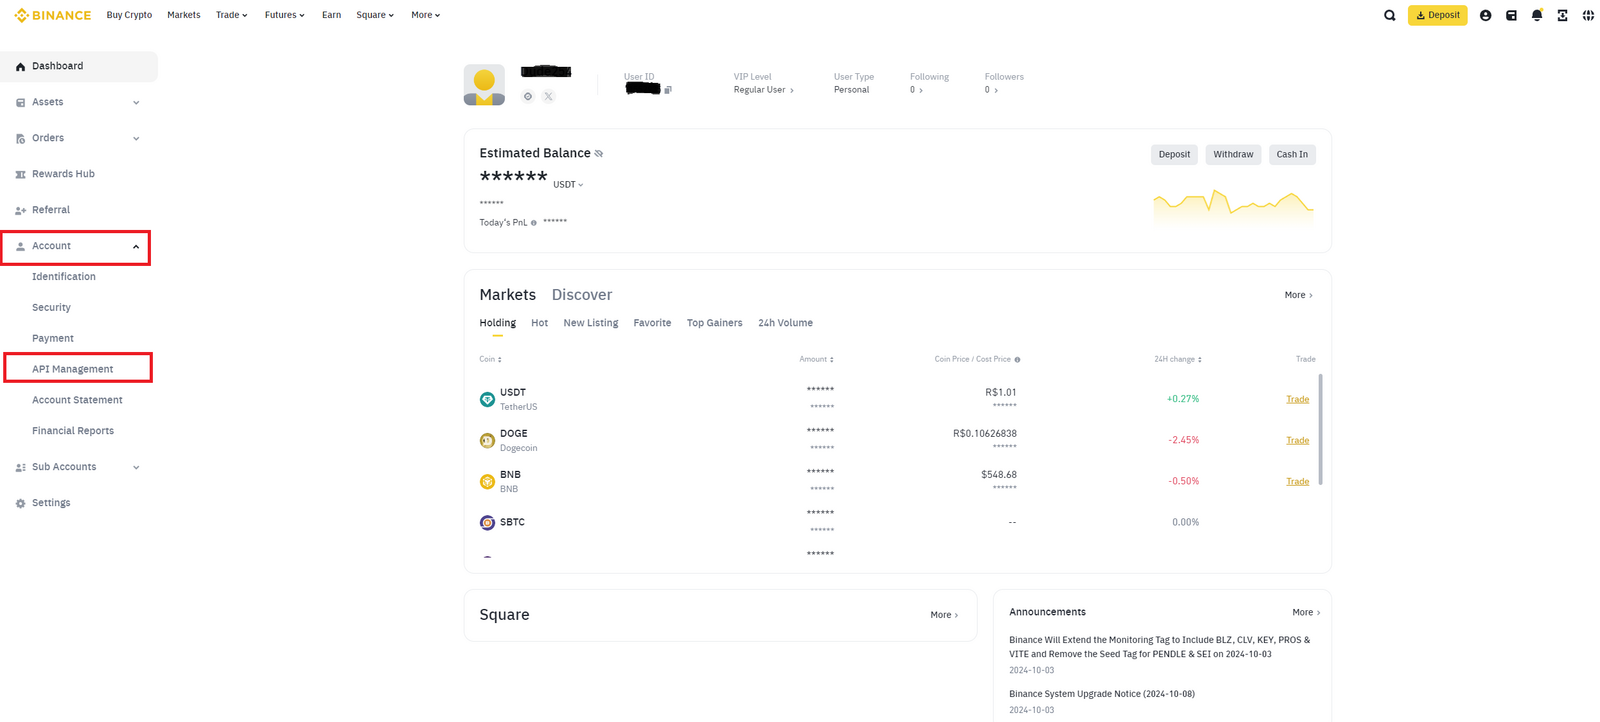Viewport: 1600px width, 722px height.
Task: Click Deposit button in balance card
Action: click(x=1174, y=155)
